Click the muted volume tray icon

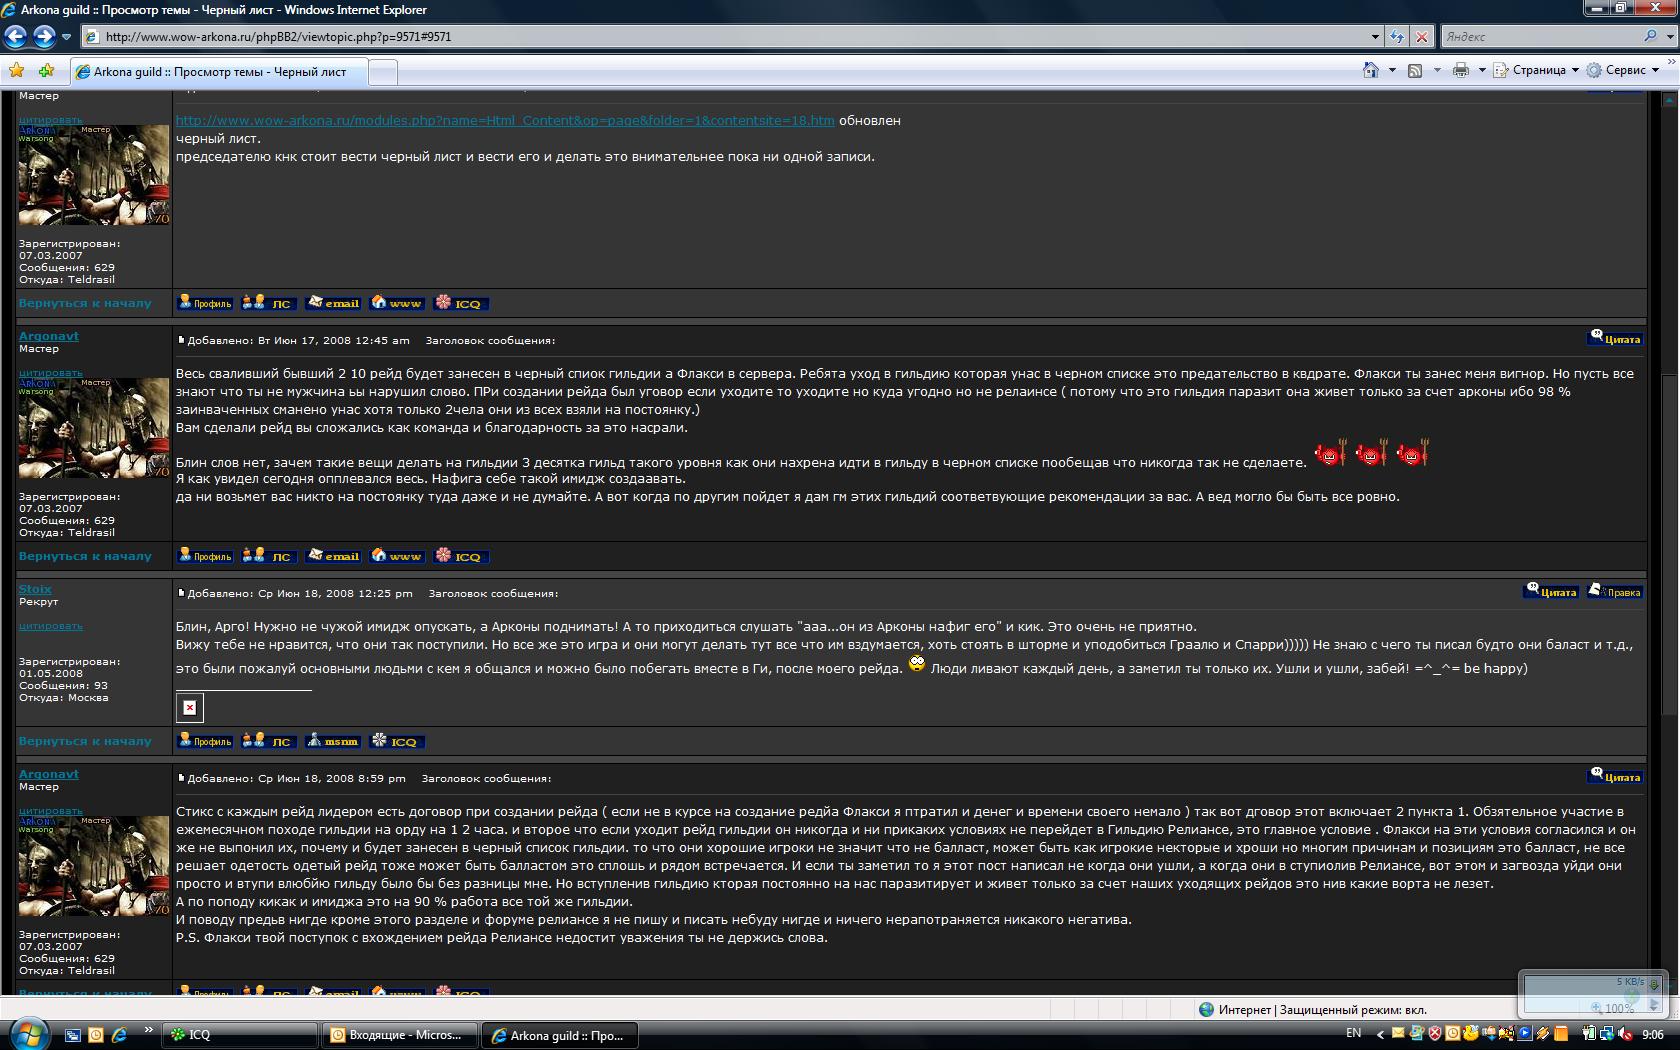point(1625,1034)
